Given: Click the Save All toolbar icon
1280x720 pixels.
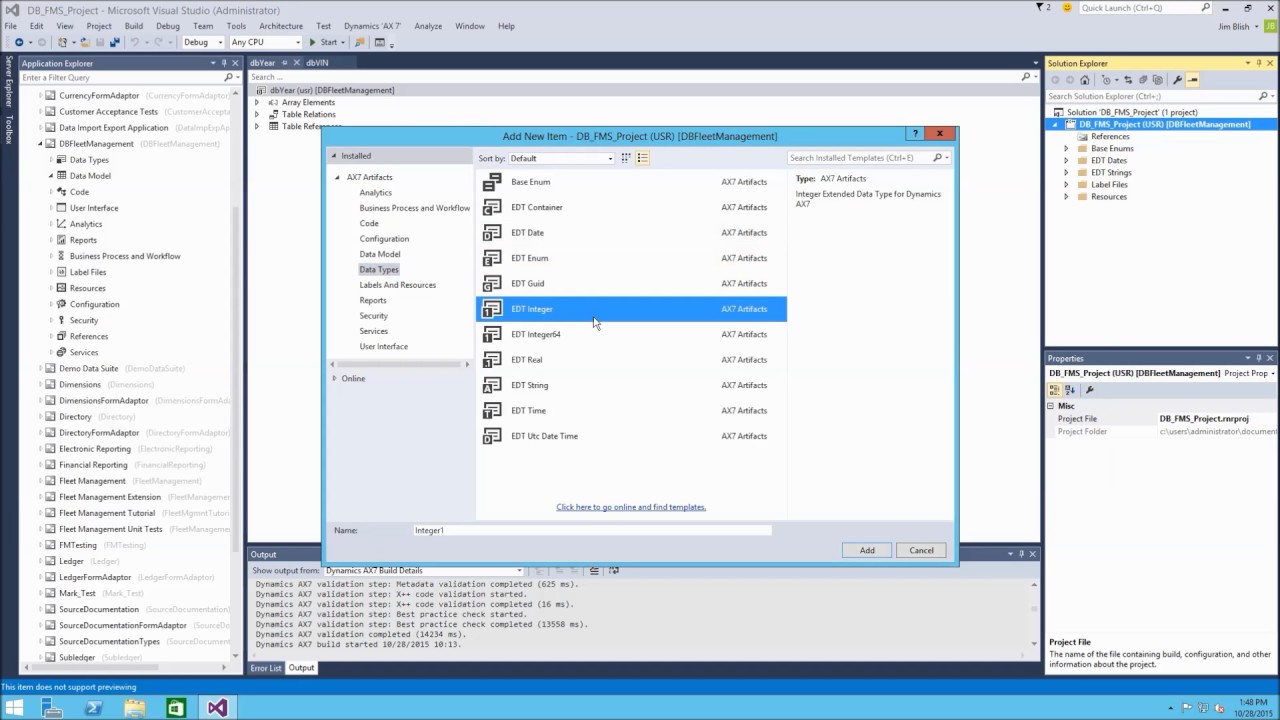Looking at the screenshot, I should [114, 42].
